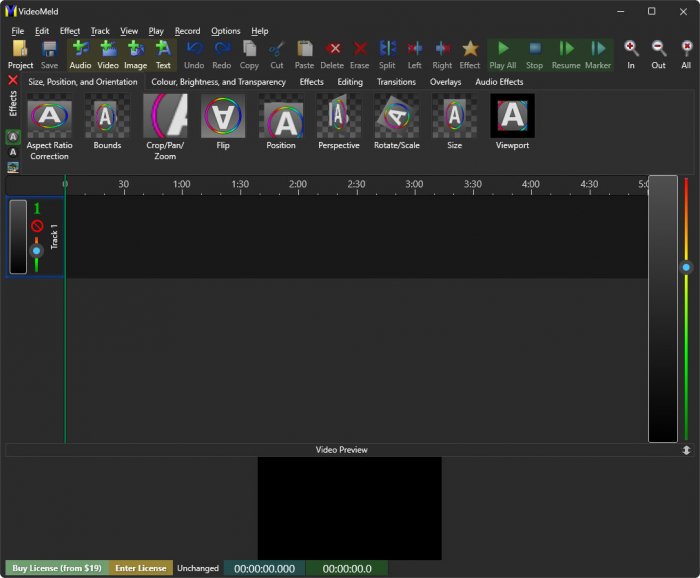Pick the Rotate/Scale effect
The width and height of the screenshot is (700, 578).
coord(397,122)
